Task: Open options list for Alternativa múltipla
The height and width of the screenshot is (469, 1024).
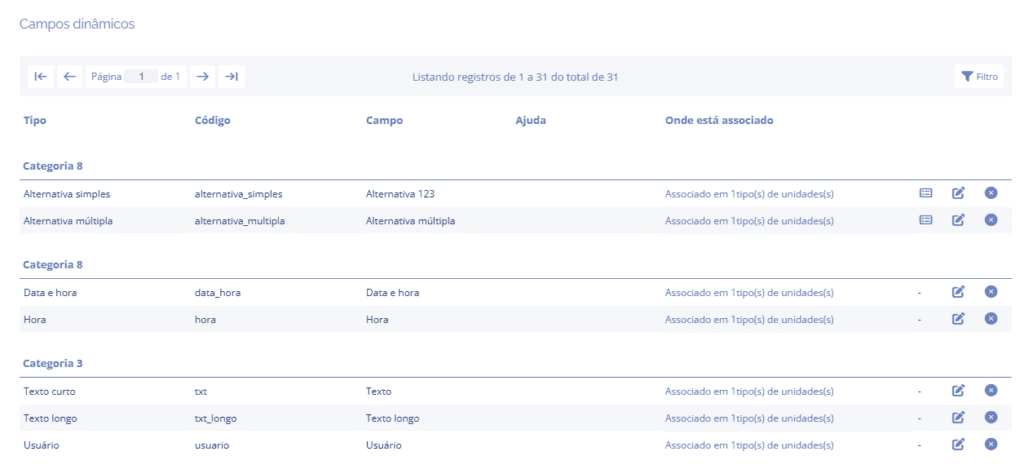Action: tap(926, 220)
